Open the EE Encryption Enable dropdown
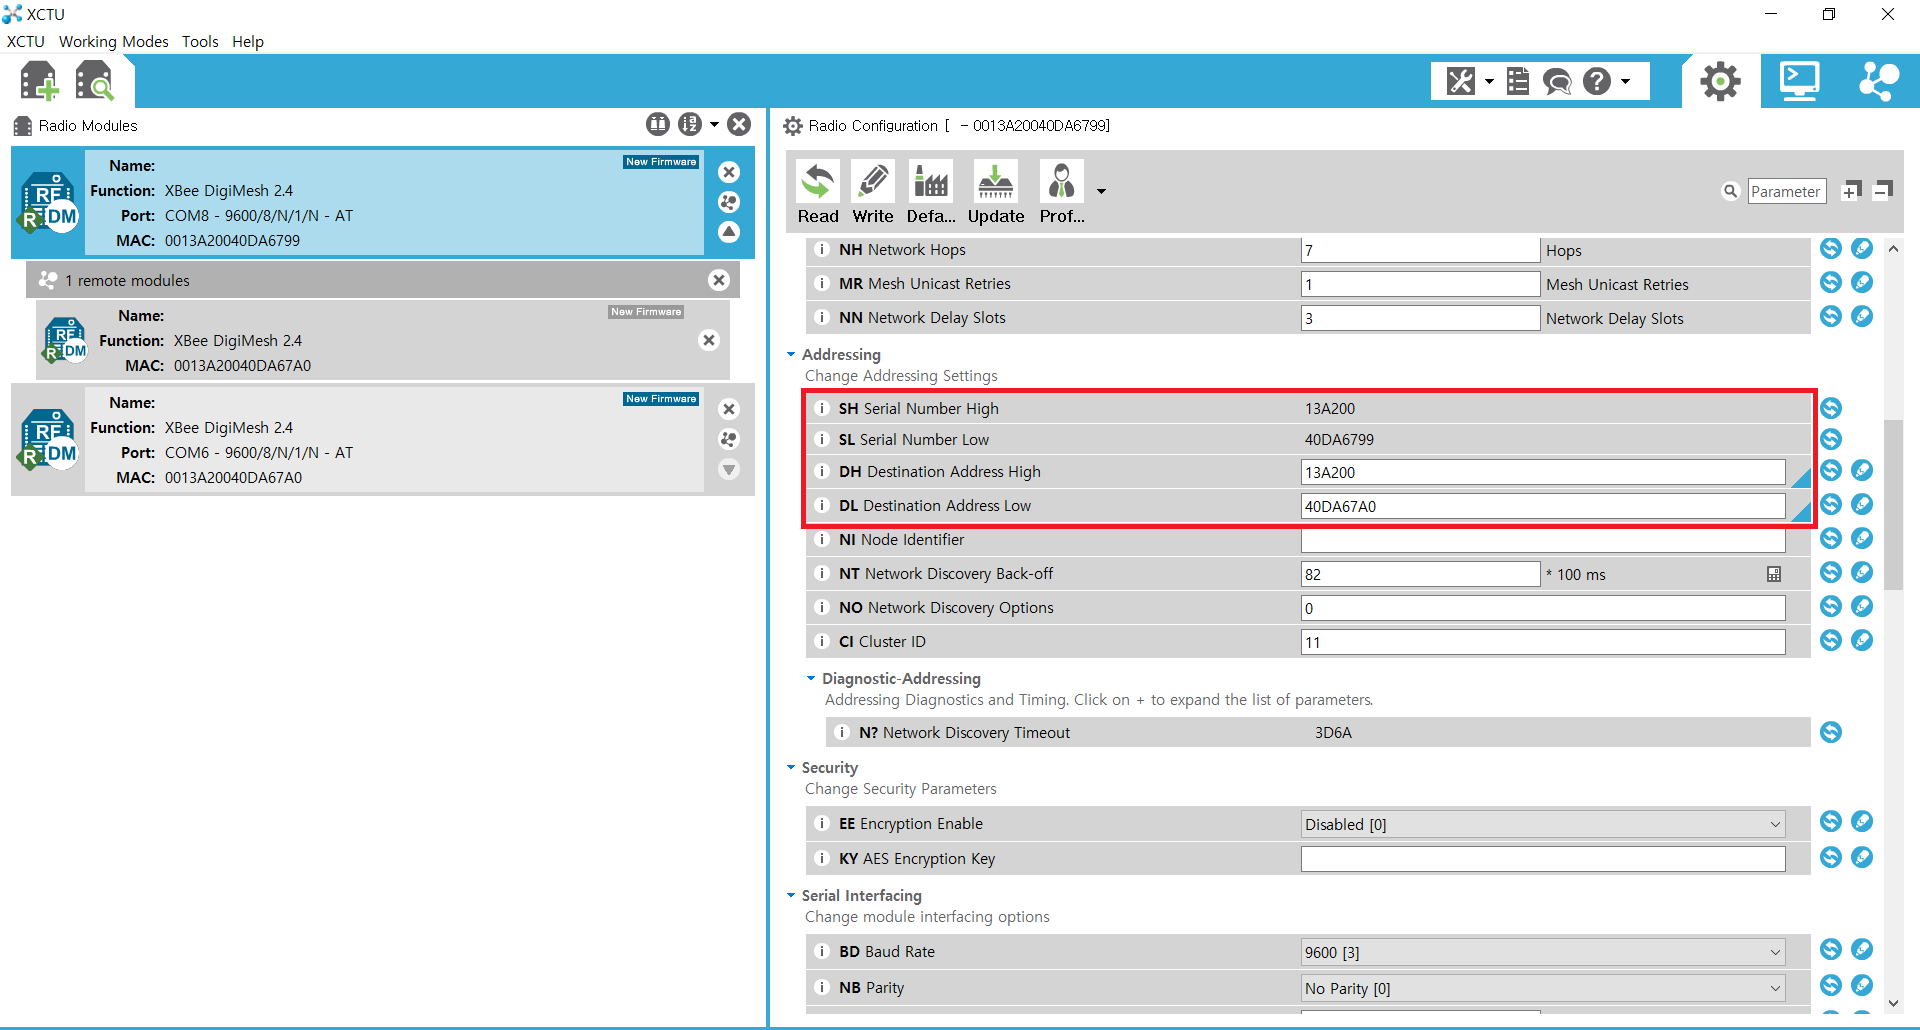This screenshot has width=1920, height=1030. tap(1543, 824)
